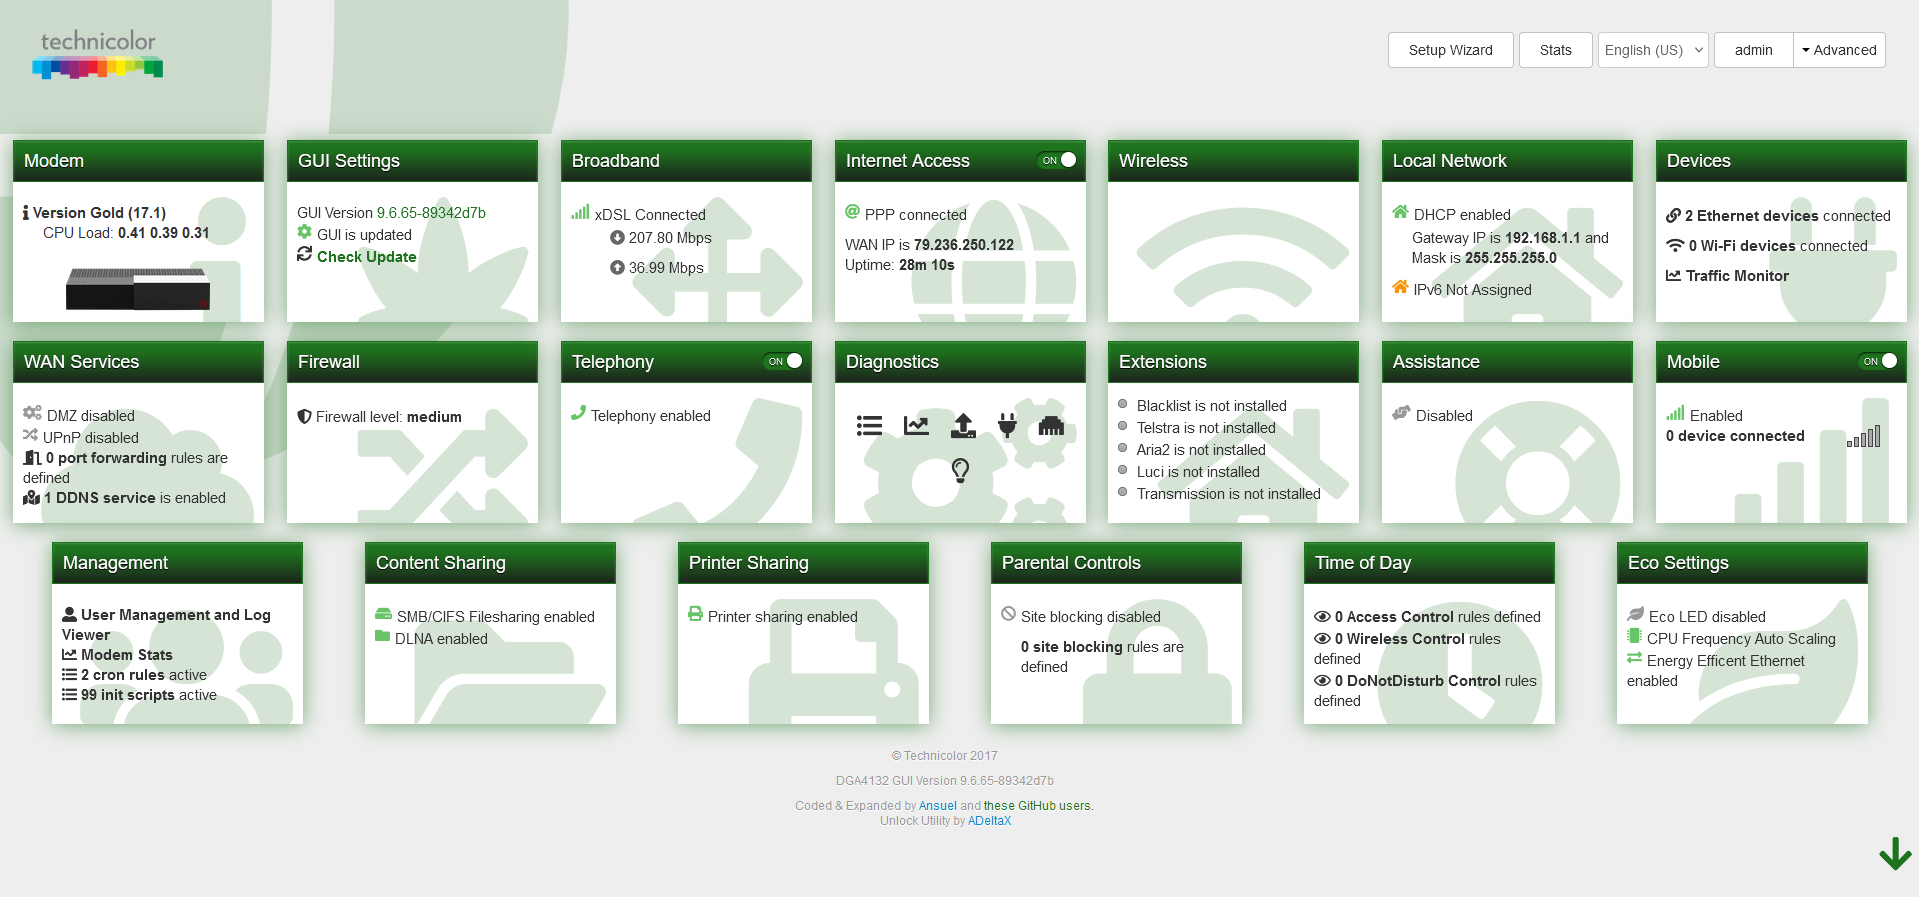Image resolution: width=1919 pixels, height=897 pixels.
Task: Toggle the Internet Access ON switch
Action: [1058, 160]
